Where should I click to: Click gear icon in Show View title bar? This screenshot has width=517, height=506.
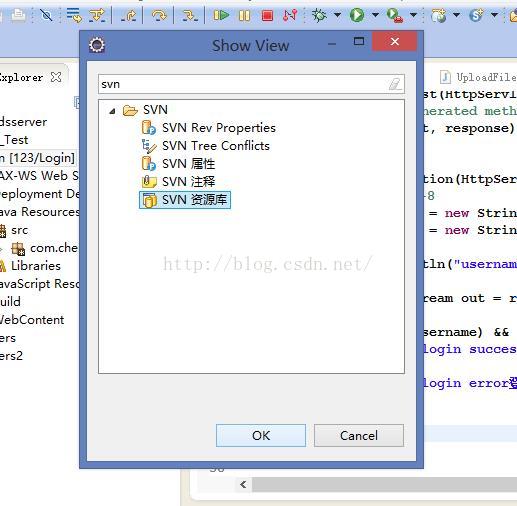97,45
